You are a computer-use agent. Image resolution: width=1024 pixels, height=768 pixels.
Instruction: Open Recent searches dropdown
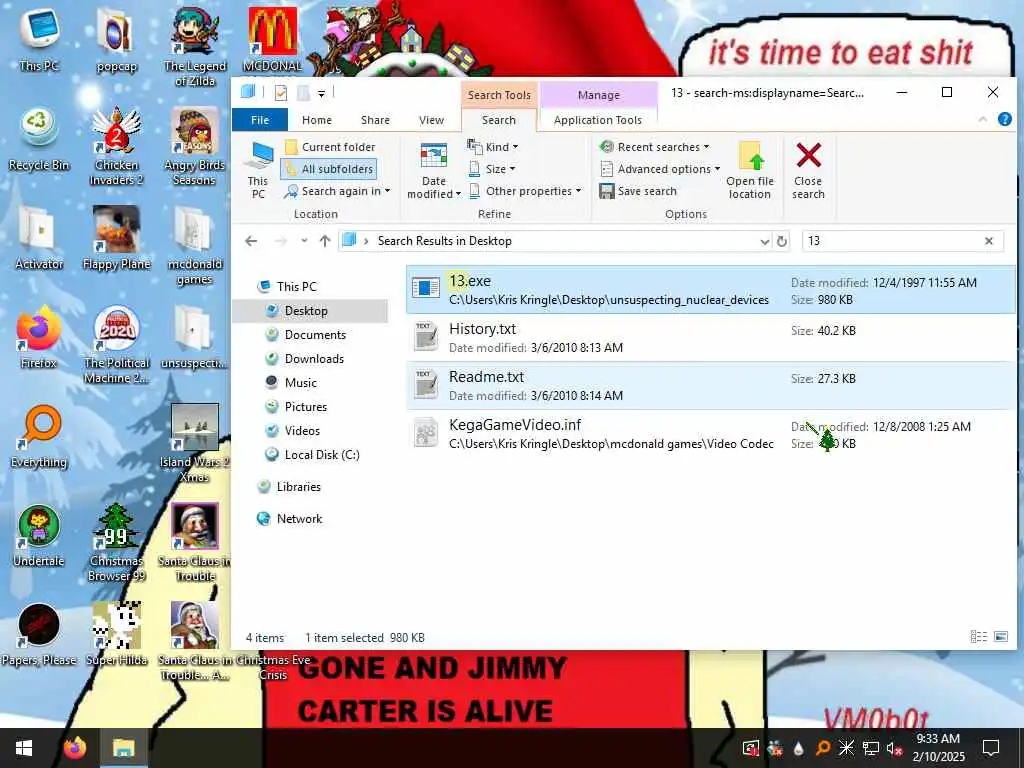(x=654, y=147)
